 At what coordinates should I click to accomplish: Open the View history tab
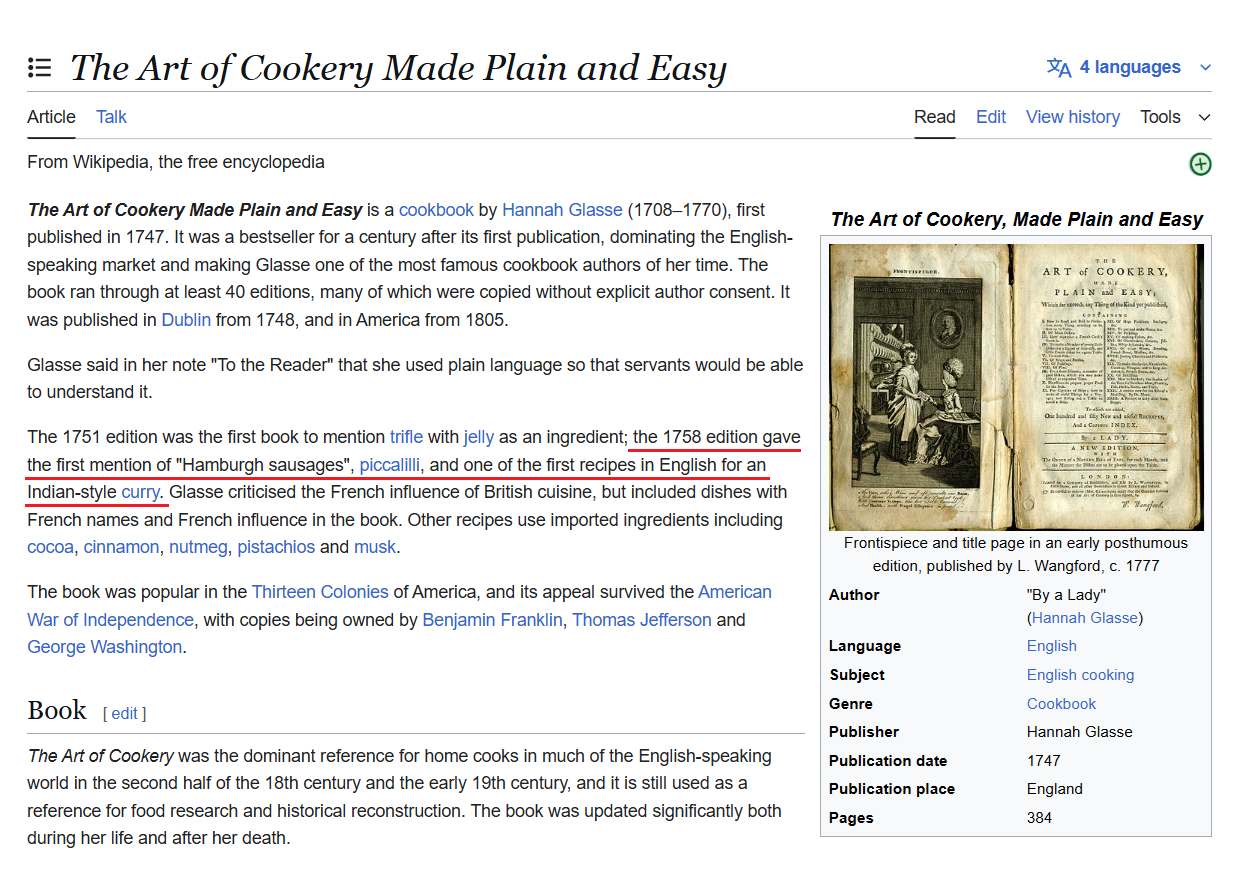point(1073,117)
